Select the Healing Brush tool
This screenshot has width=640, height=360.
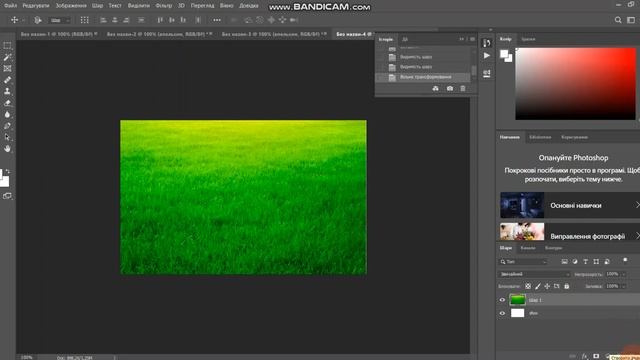(7, 80)
